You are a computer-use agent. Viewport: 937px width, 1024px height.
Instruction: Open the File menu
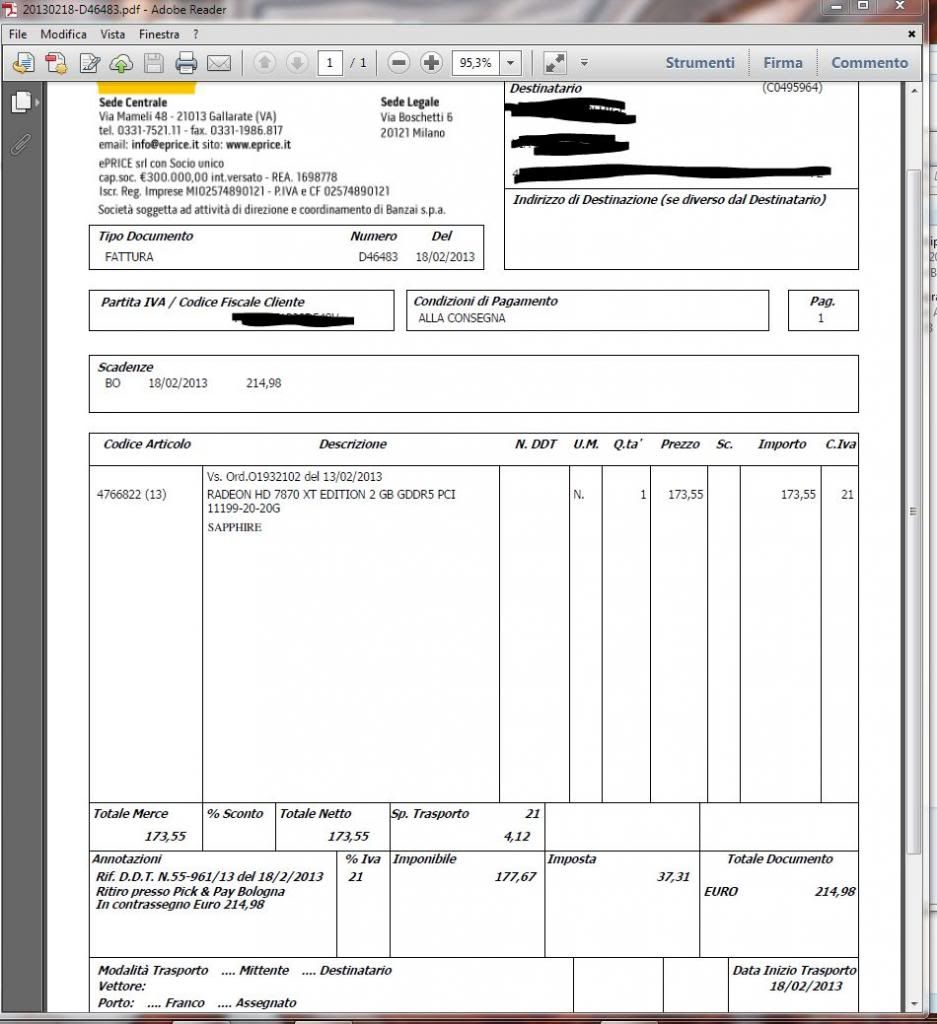click(18, 34)
